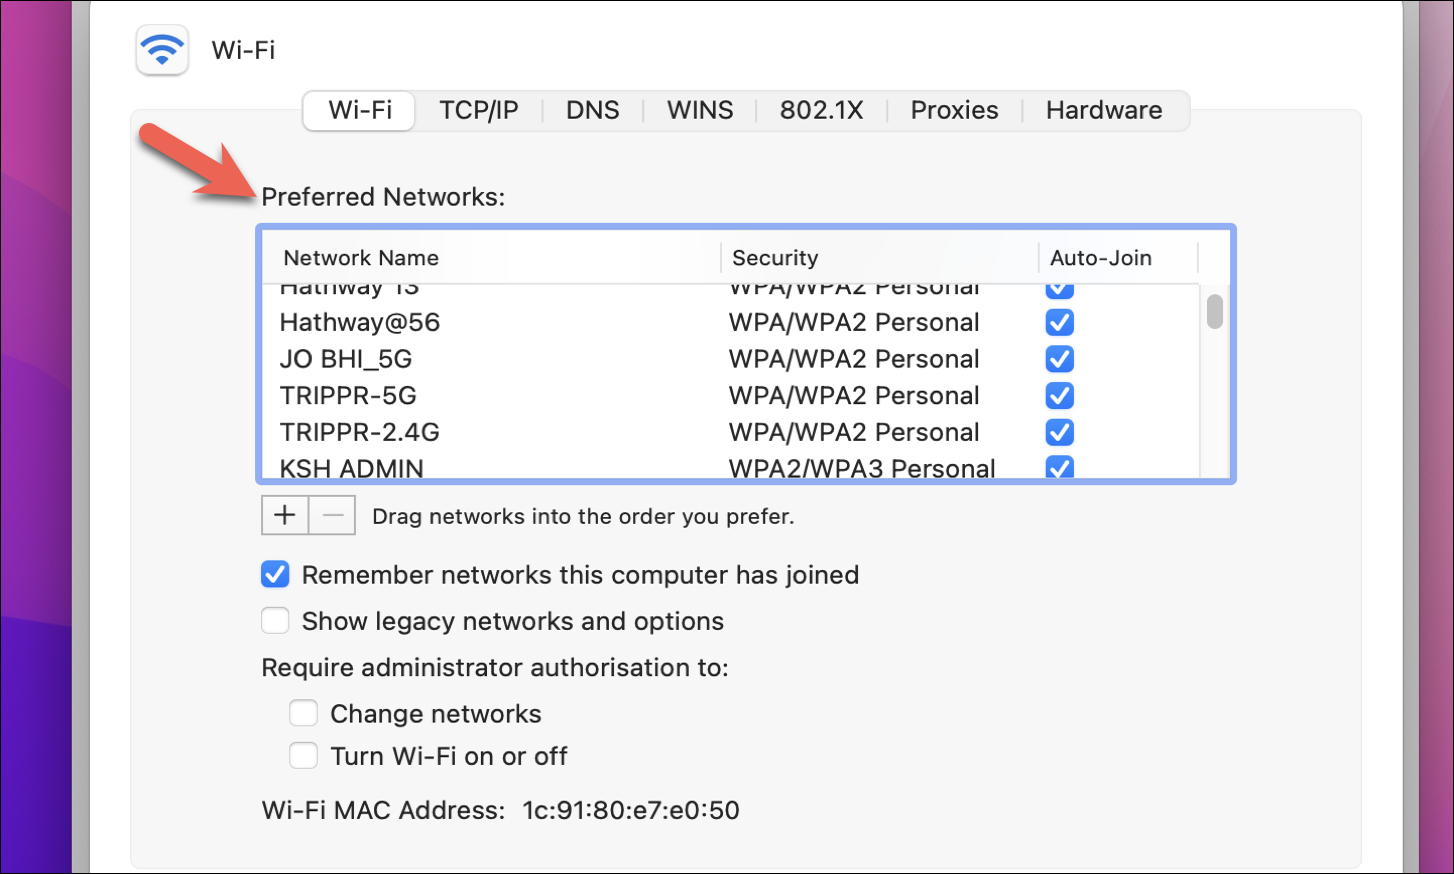Uncheck Auto-Join for Hathway@56

1060,322
